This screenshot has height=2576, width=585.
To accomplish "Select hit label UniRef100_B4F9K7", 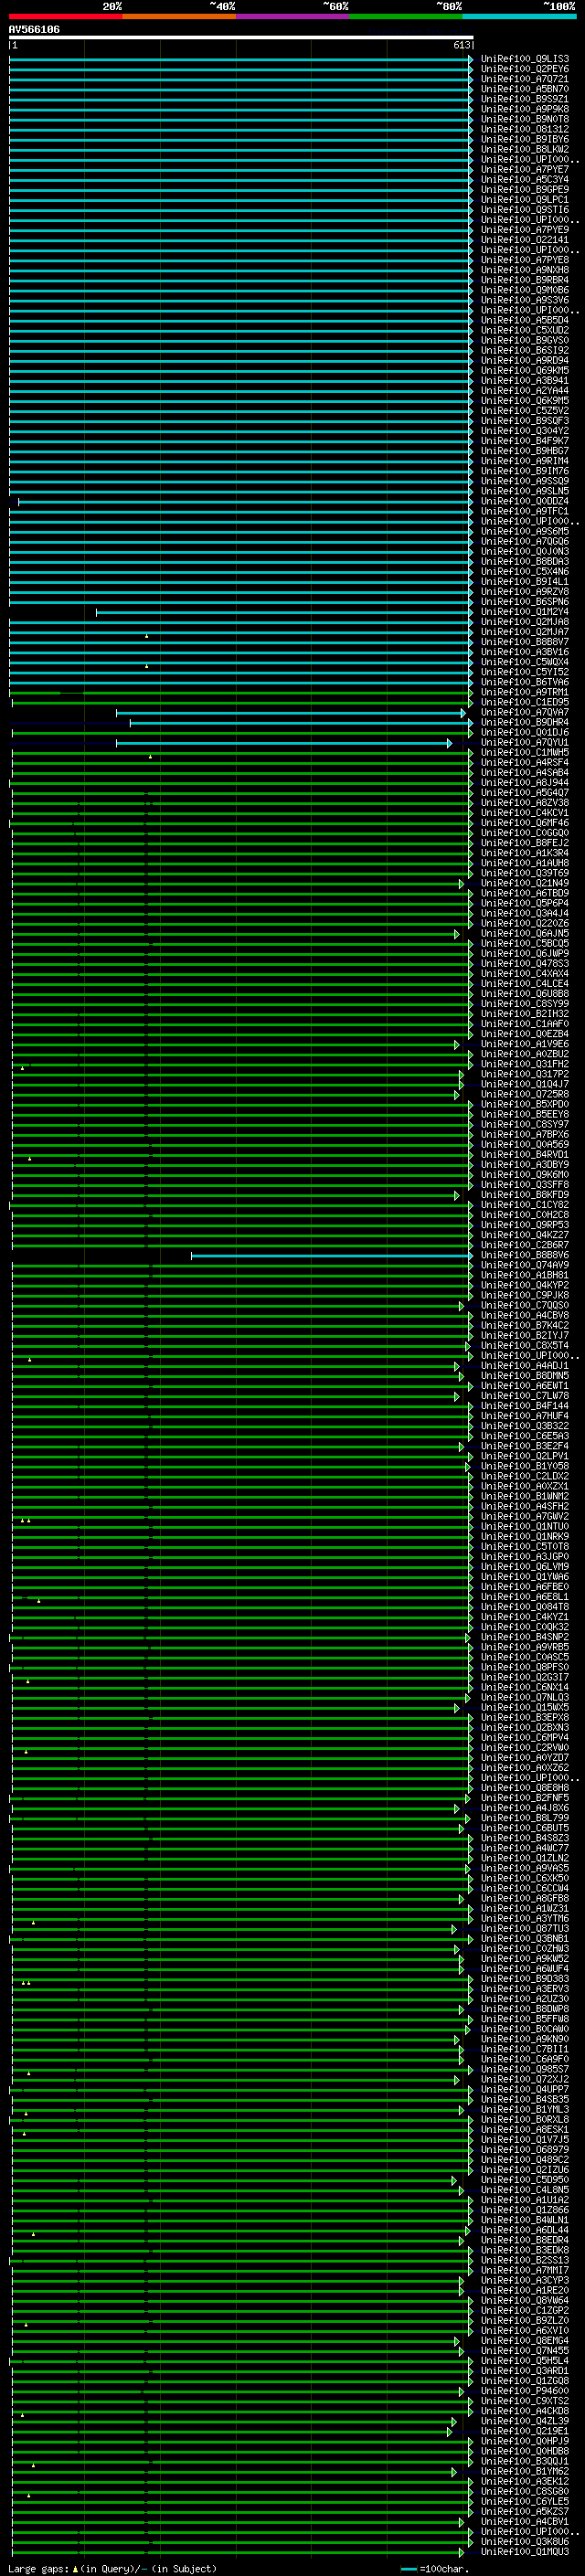I will [x=524, y=441].
